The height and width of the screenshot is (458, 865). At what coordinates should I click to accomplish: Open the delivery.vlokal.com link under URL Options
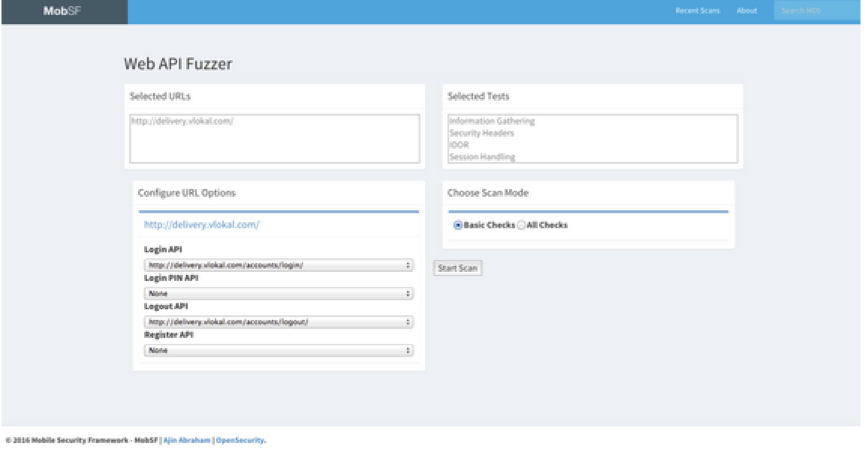coord(201,225)
